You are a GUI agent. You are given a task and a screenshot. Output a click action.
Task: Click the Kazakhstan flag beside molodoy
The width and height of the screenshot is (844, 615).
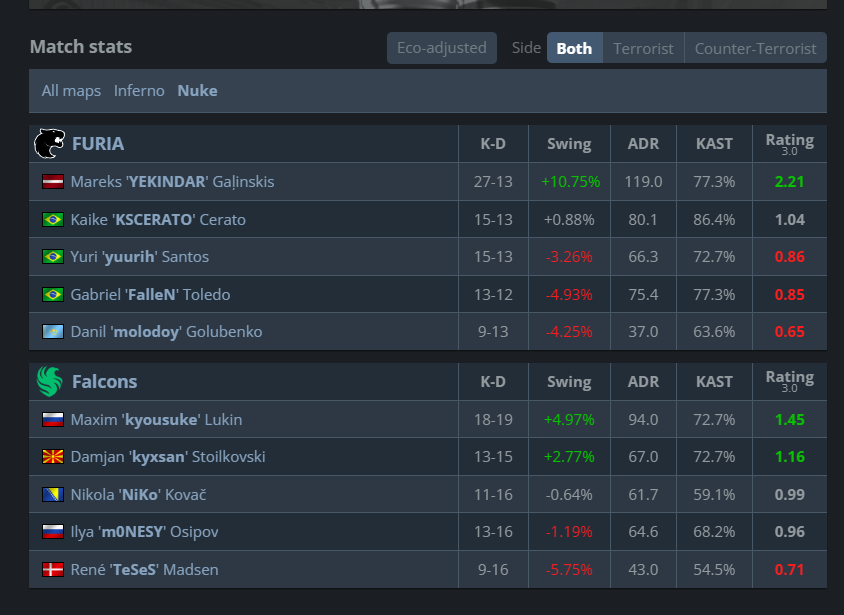53,331
